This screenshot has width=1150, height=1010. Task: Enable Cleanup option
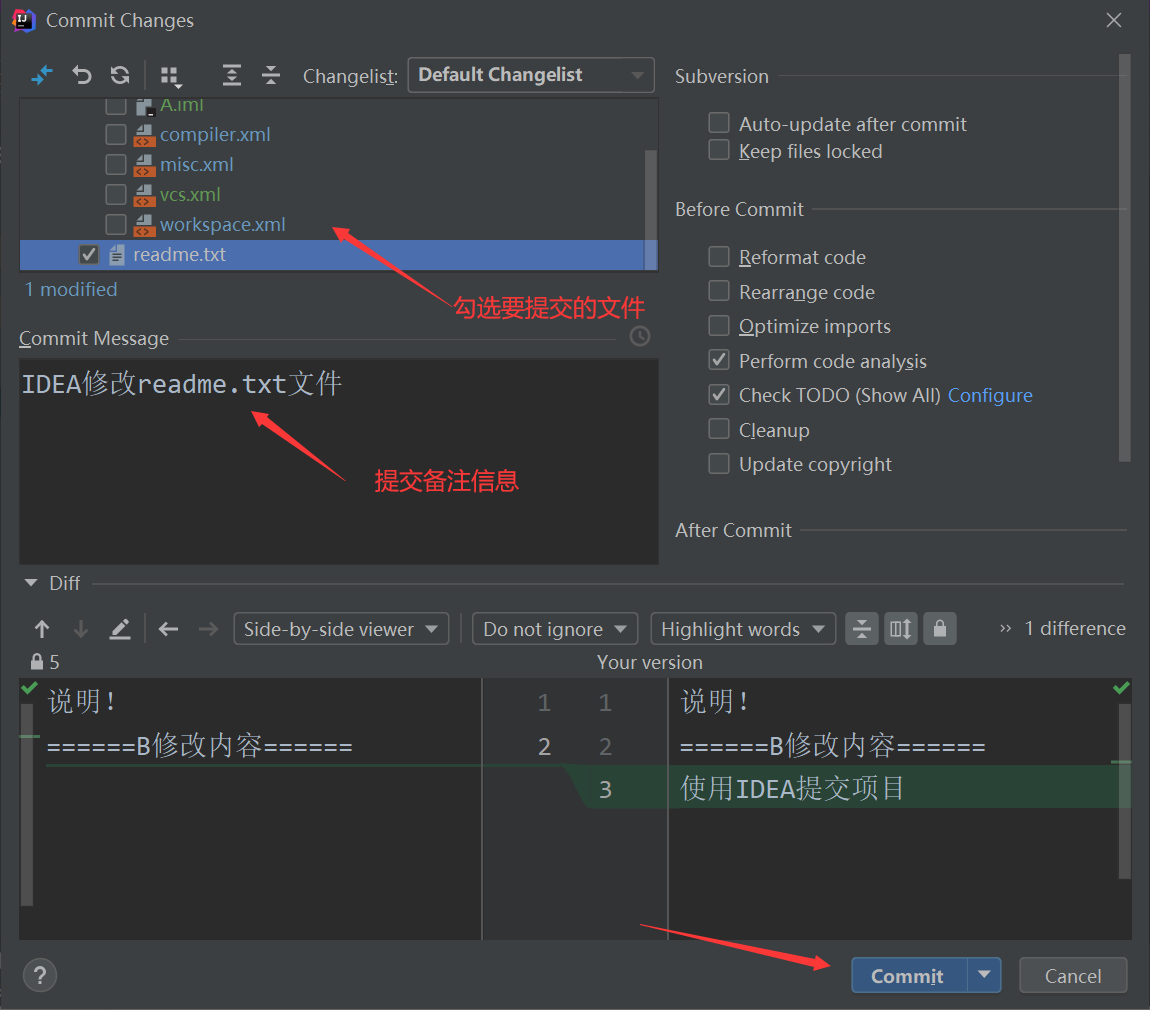(x=719, y=429)
